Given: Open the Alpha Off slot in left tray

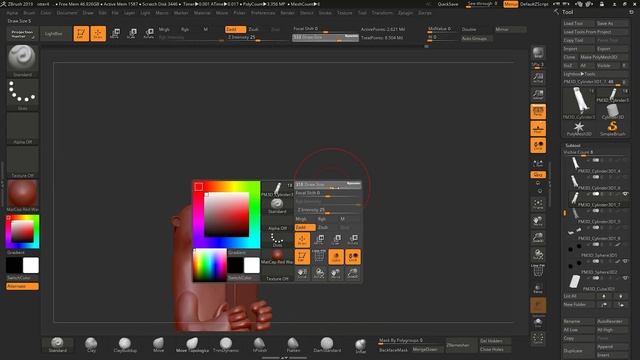Looking at the screenshot, I should (x=22, y=128).
